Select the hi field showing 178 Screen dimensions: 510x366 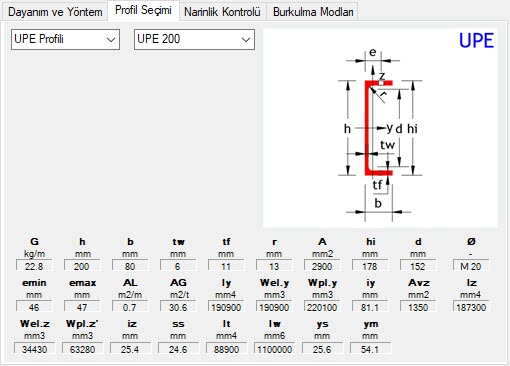pos(370,266)
